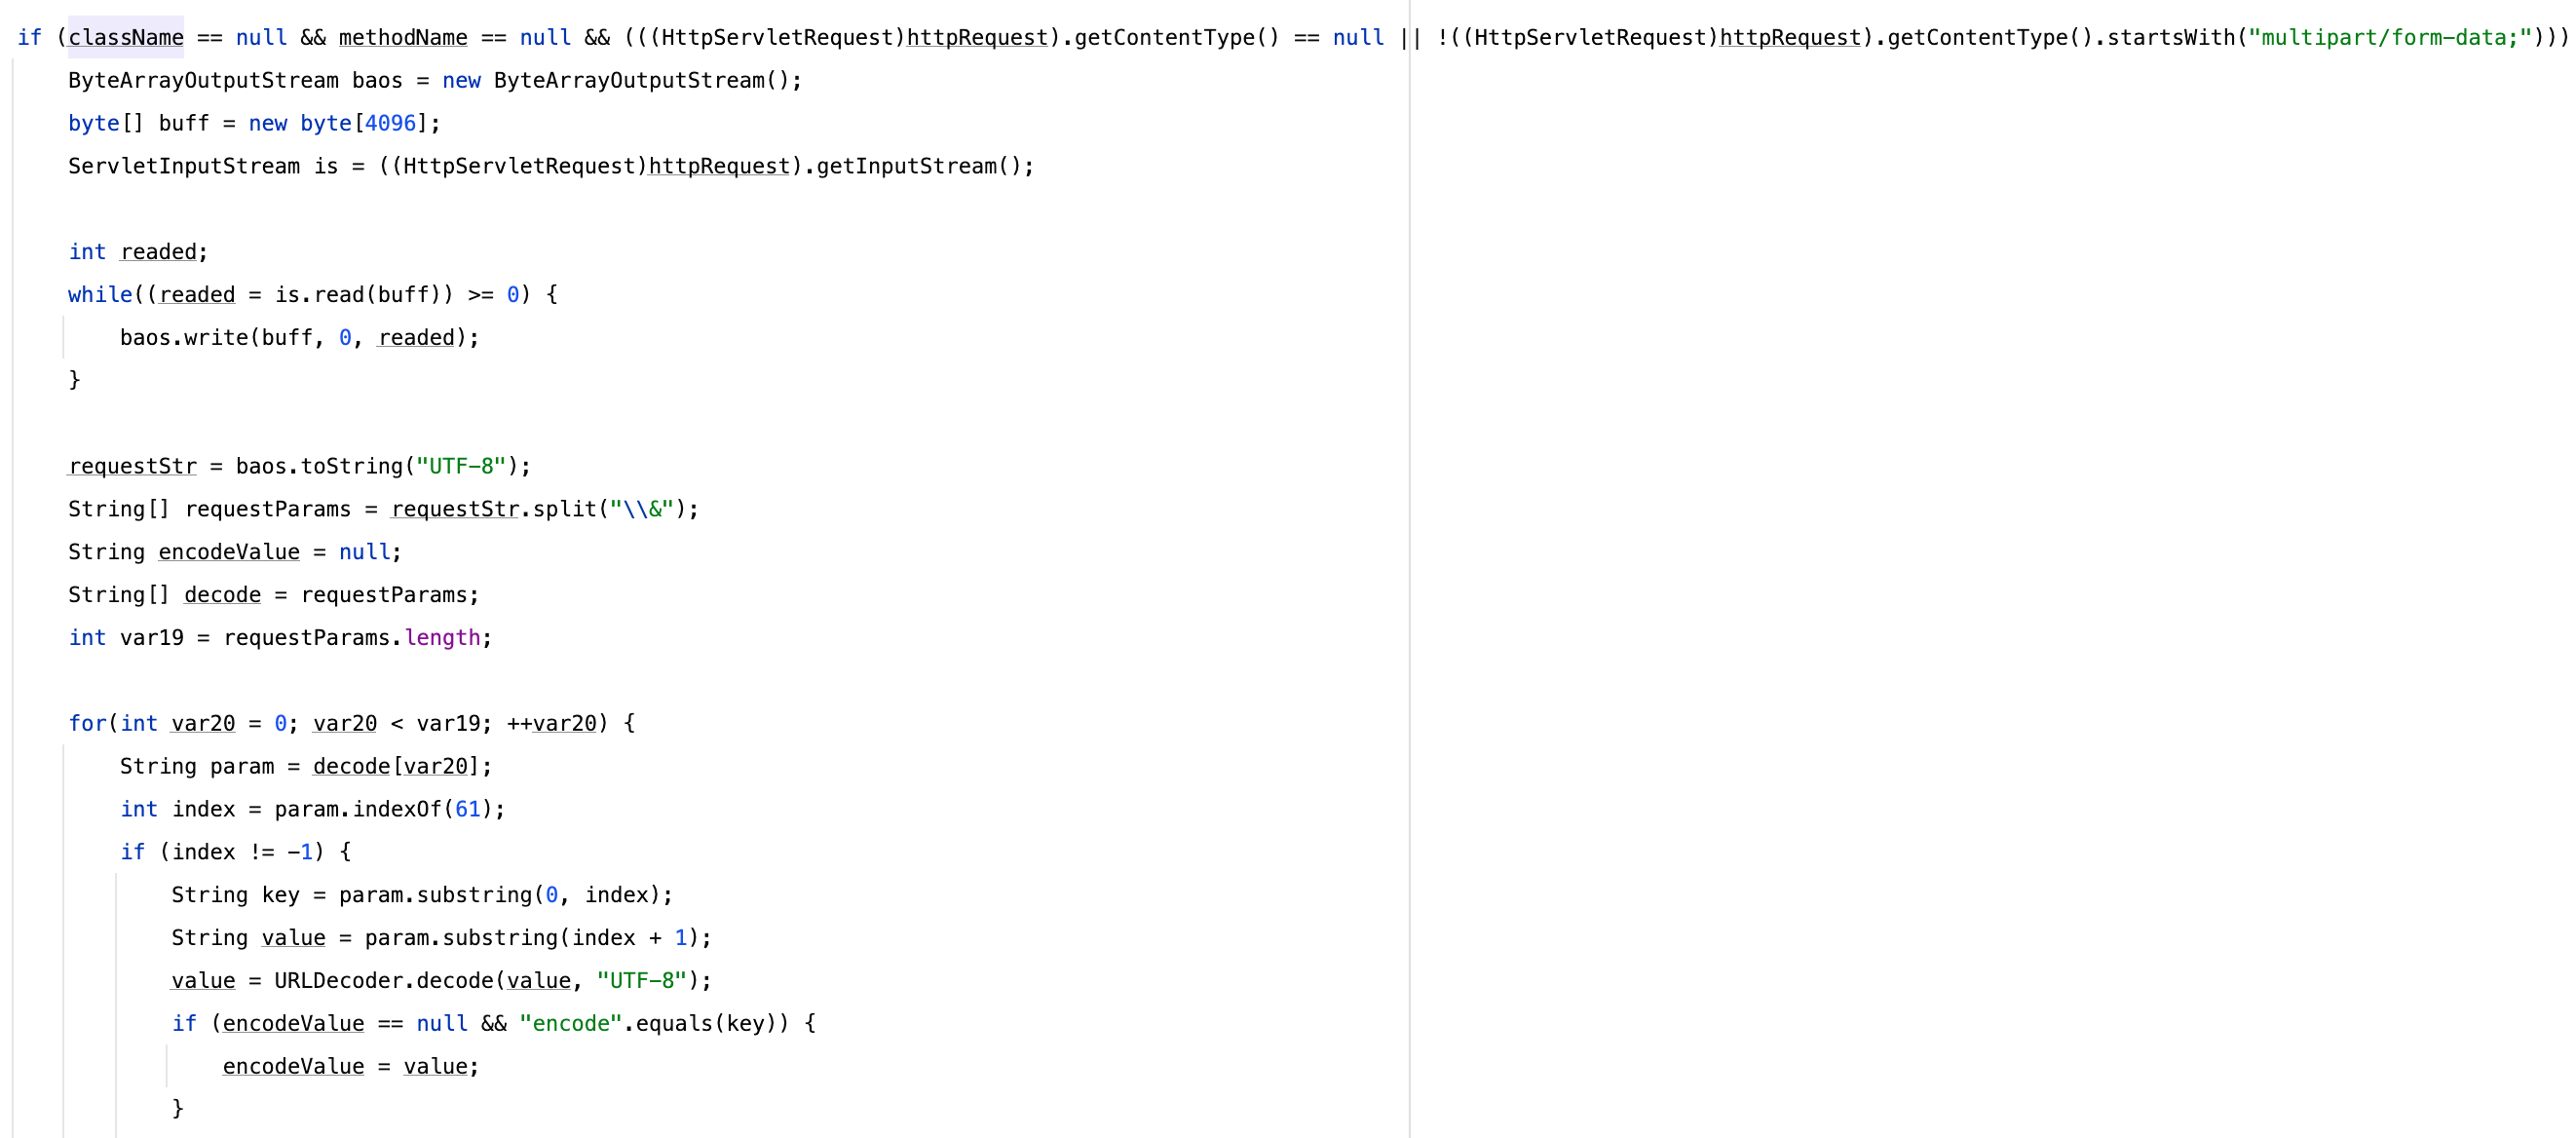The width and height of the screenshot is (2576, 1138).
Task: Click the while keyword of the read loop
Action: [x=100, y=295]
